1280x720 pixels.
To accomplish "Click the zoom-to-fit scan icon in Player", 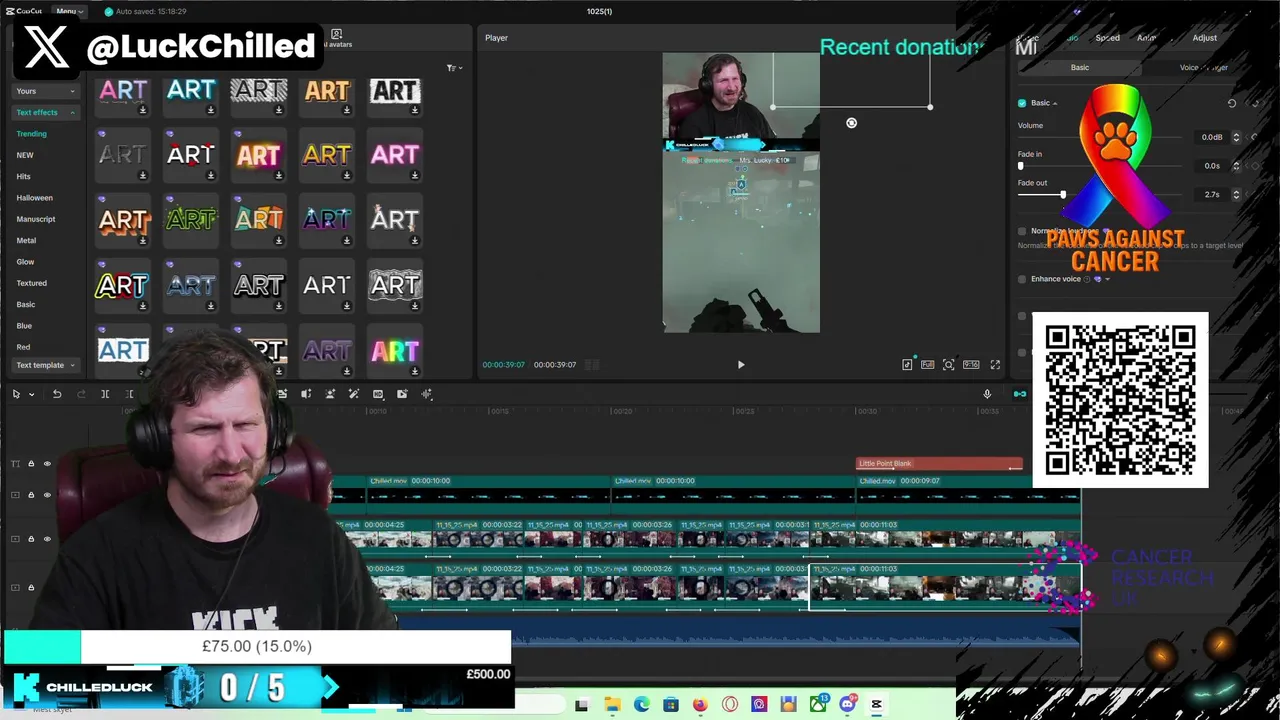I will (x=949, y=365).
